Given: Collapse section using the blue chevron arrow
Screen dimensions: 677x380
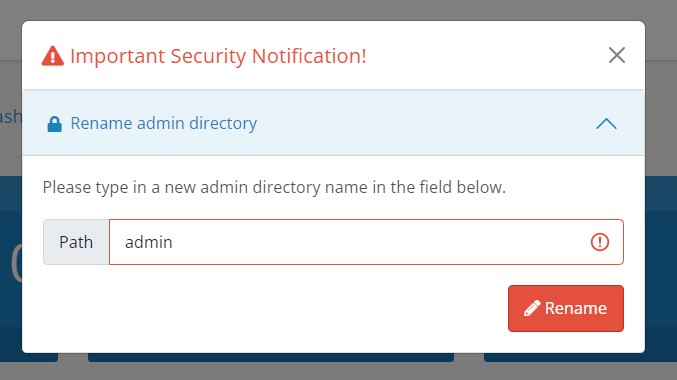Looking at the screenshot, I should coord(606,124).
